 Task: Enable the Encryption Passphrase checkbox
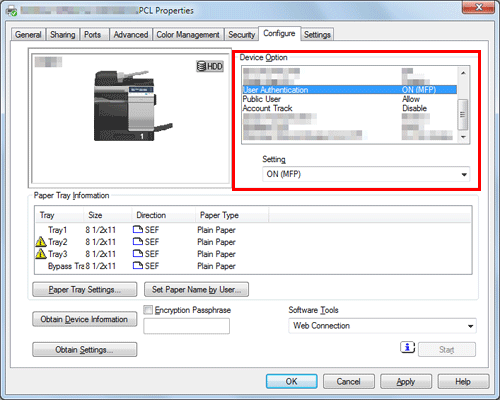click(148, 310)
